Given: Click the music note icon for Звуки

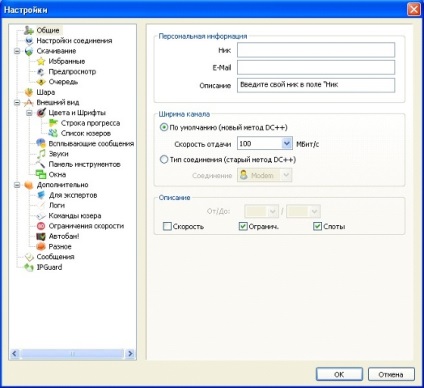Looking at the screenshot, I should (x=41, y=154).
